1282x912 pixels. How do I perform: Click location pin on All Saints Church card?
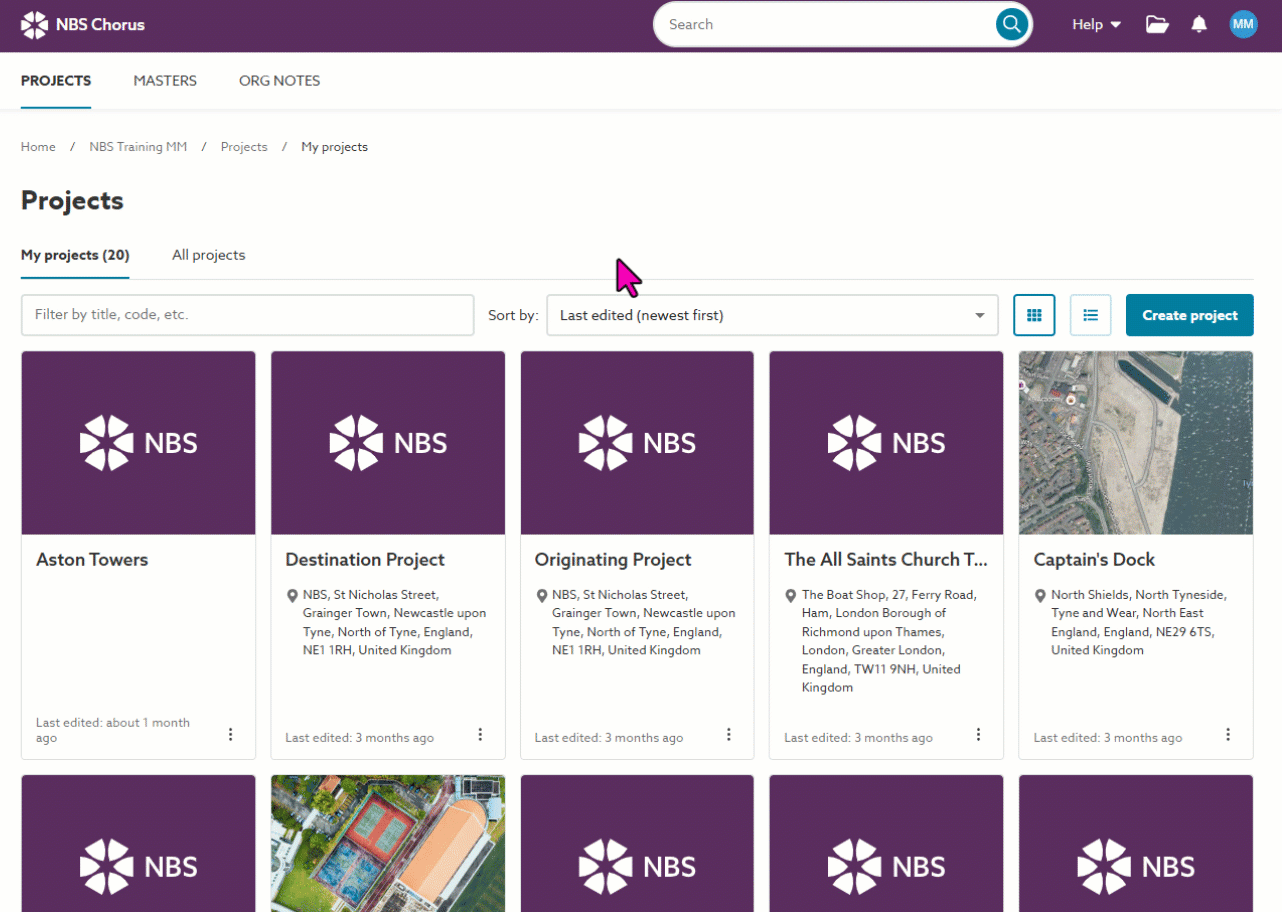coord(790,595)
